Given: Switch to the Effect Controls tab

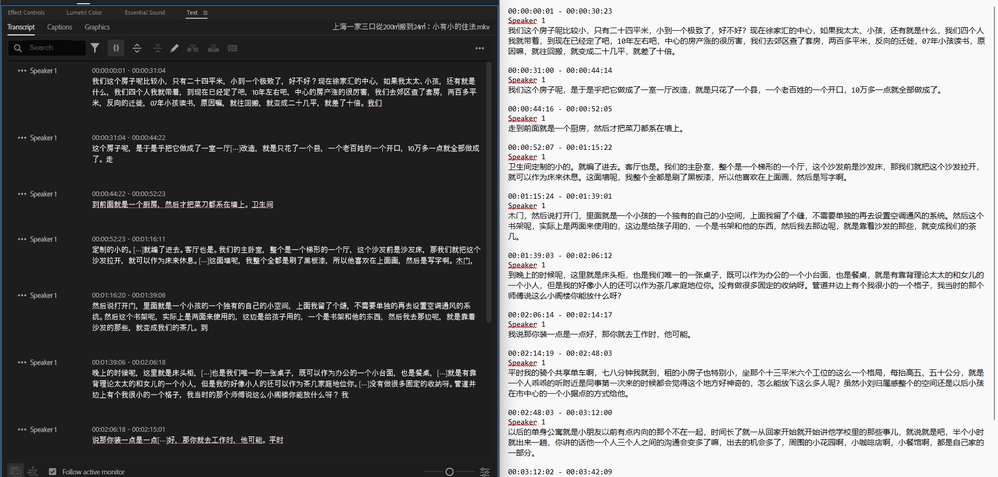Looking at the screenshot, I should pyautogui.click(x=26, y=13).
